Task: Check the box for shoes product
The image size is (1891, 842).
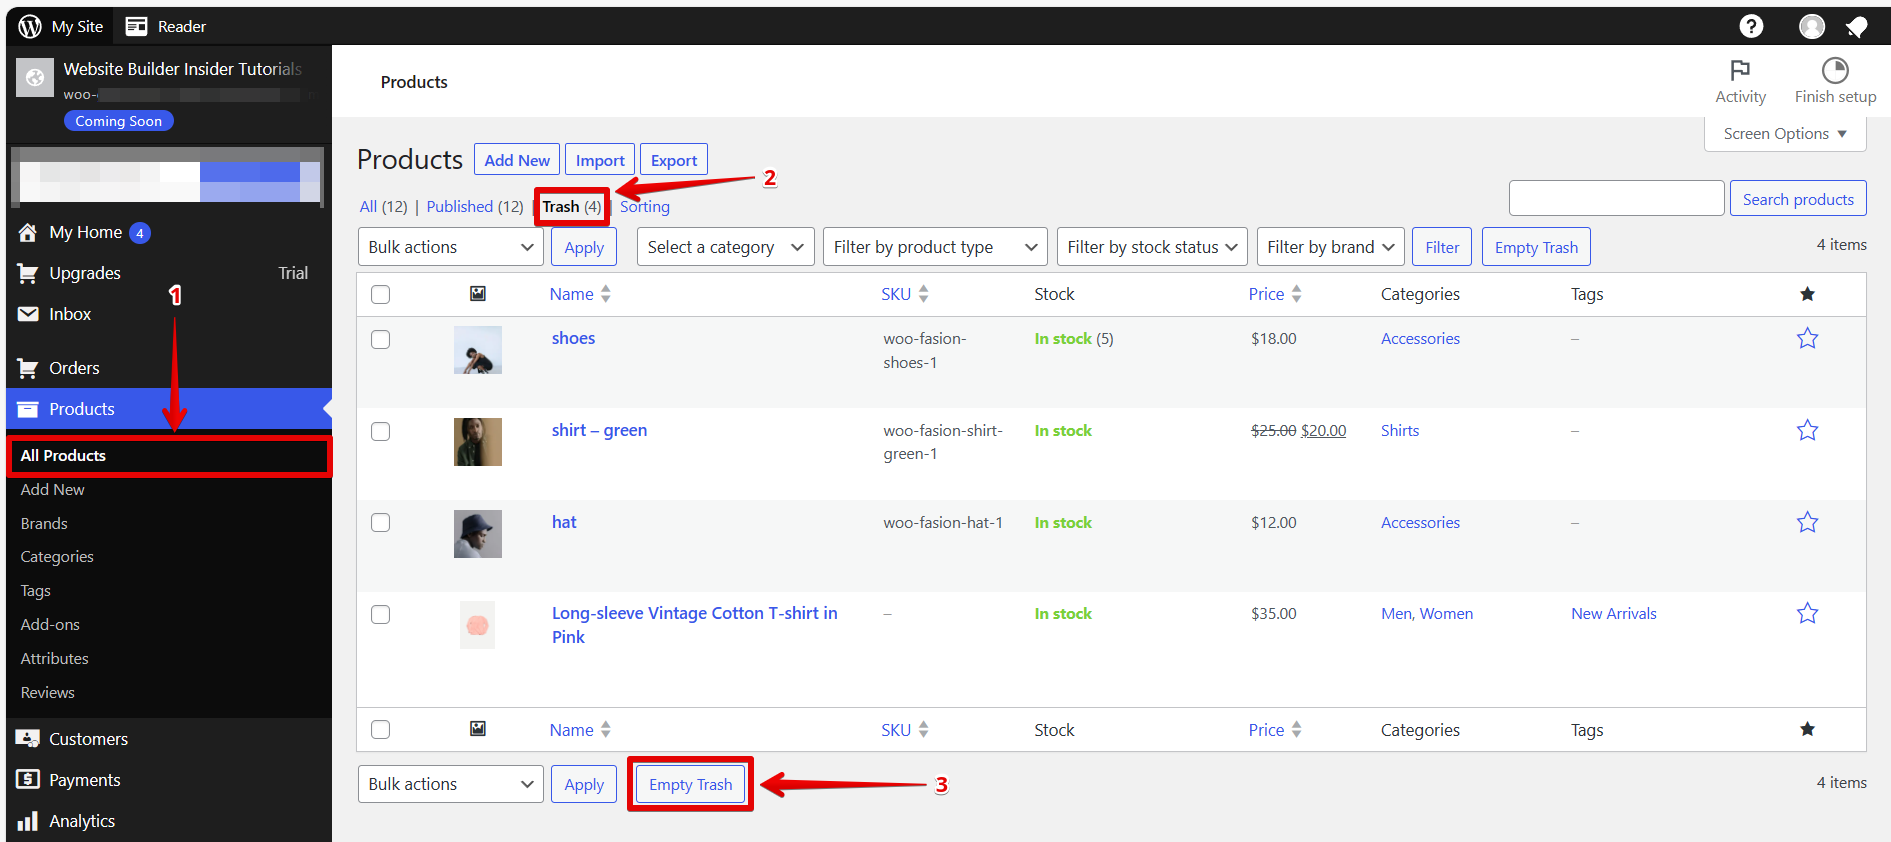Action: [x=381, y=340]
